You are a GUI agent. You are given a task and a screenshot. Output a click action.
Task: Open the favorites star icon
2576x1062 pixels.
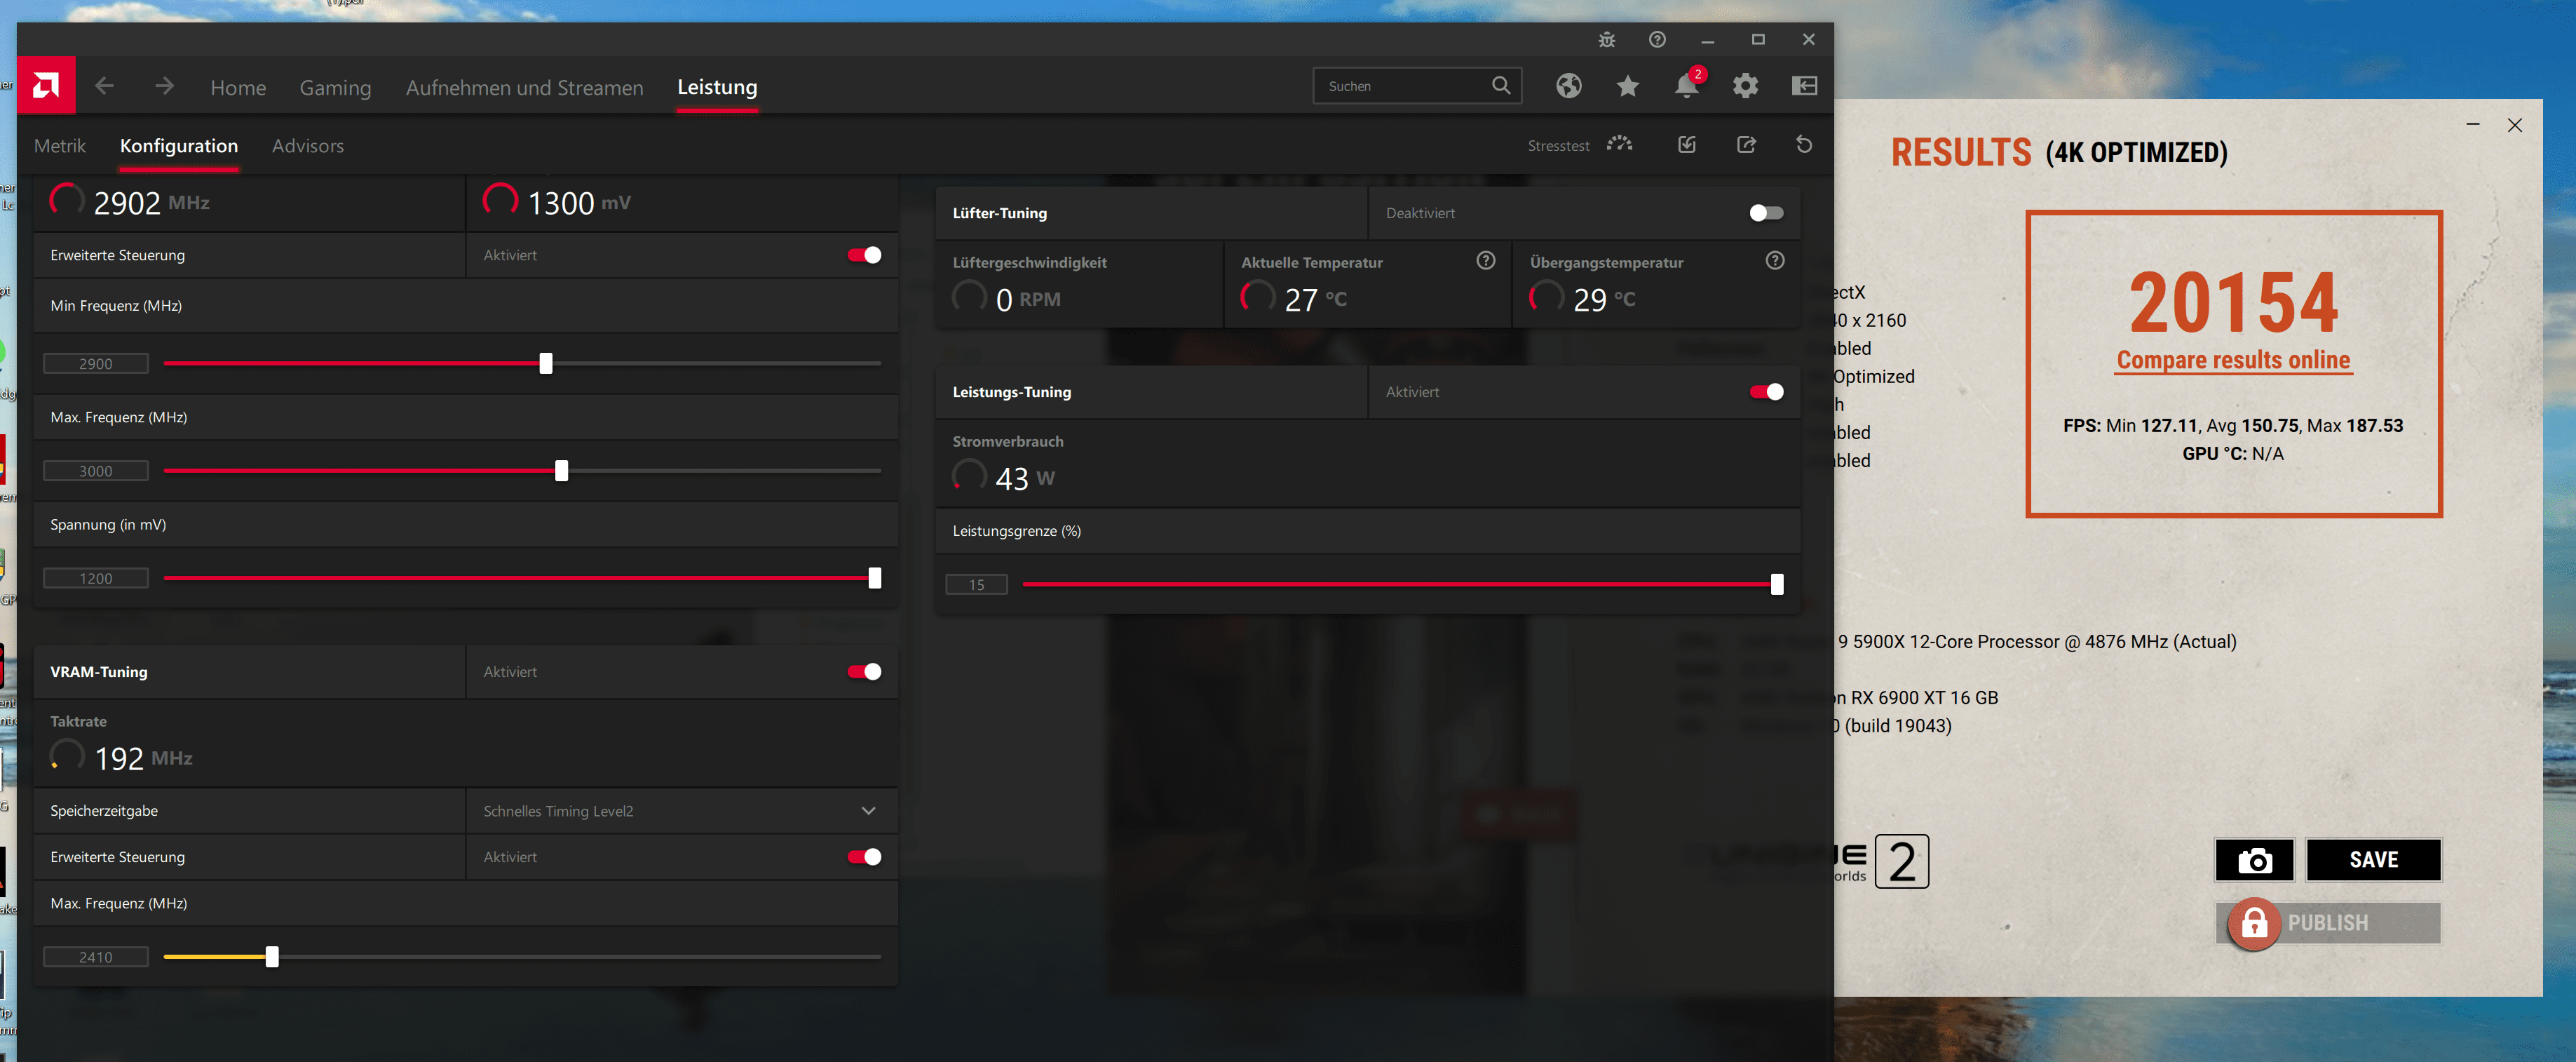1627,86
